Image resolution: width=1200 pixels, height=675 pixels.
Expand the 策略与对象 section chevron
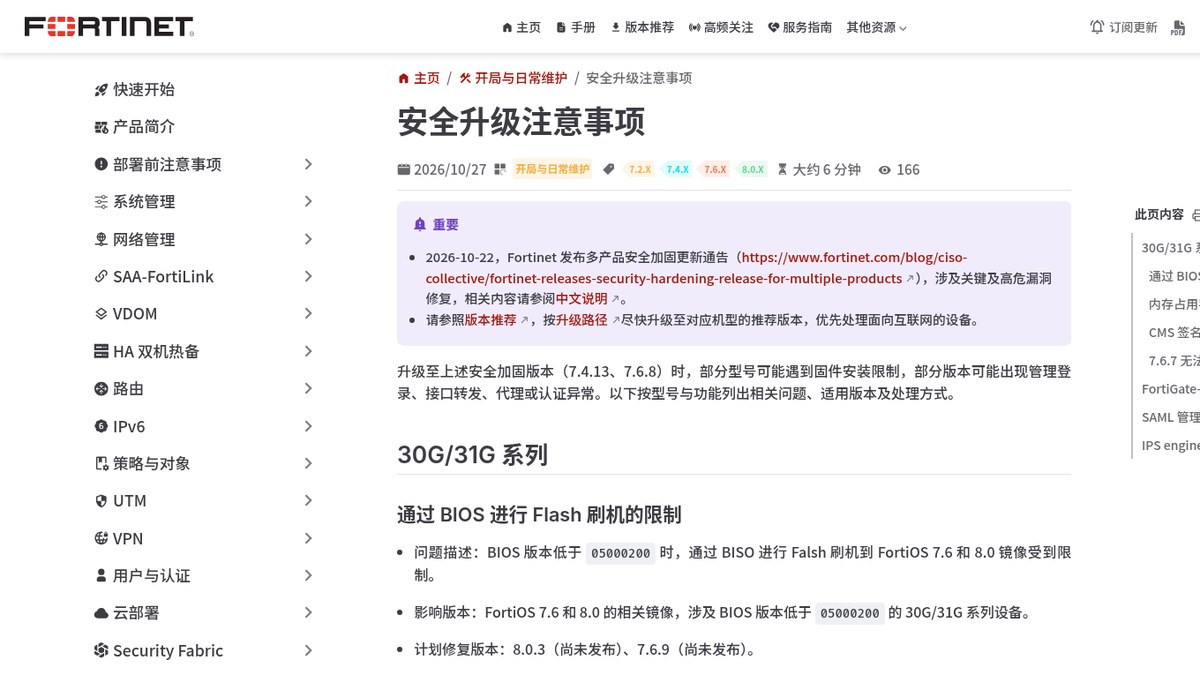(308, 463)
